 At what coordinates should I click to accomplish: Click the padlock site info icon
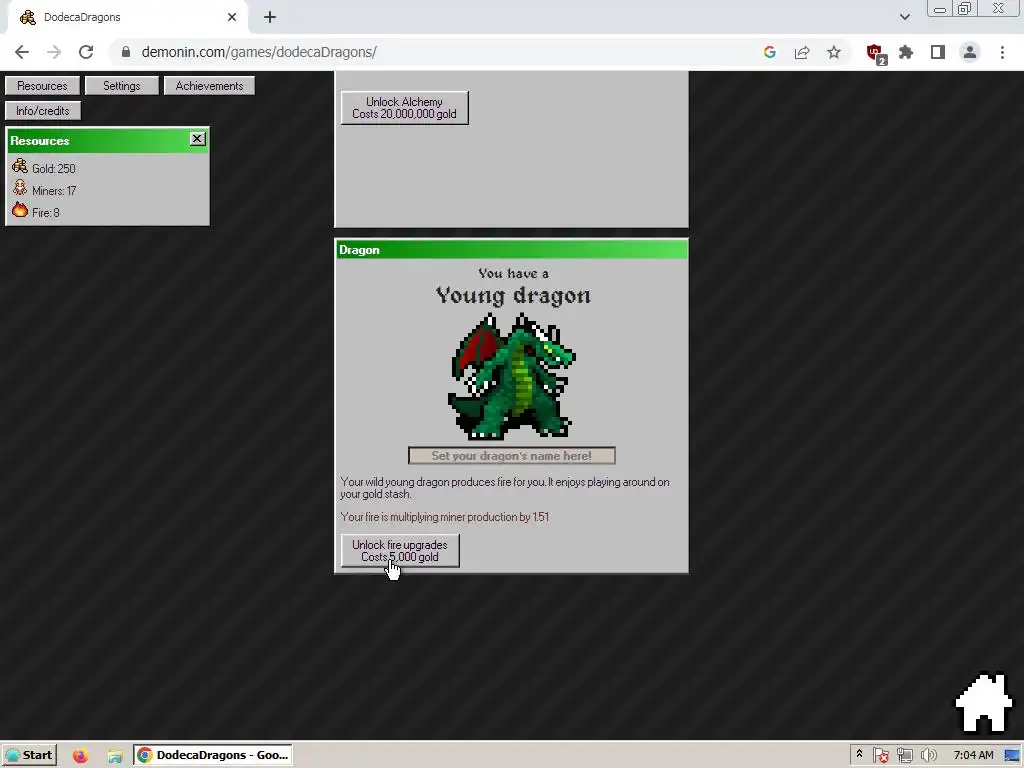126,52
